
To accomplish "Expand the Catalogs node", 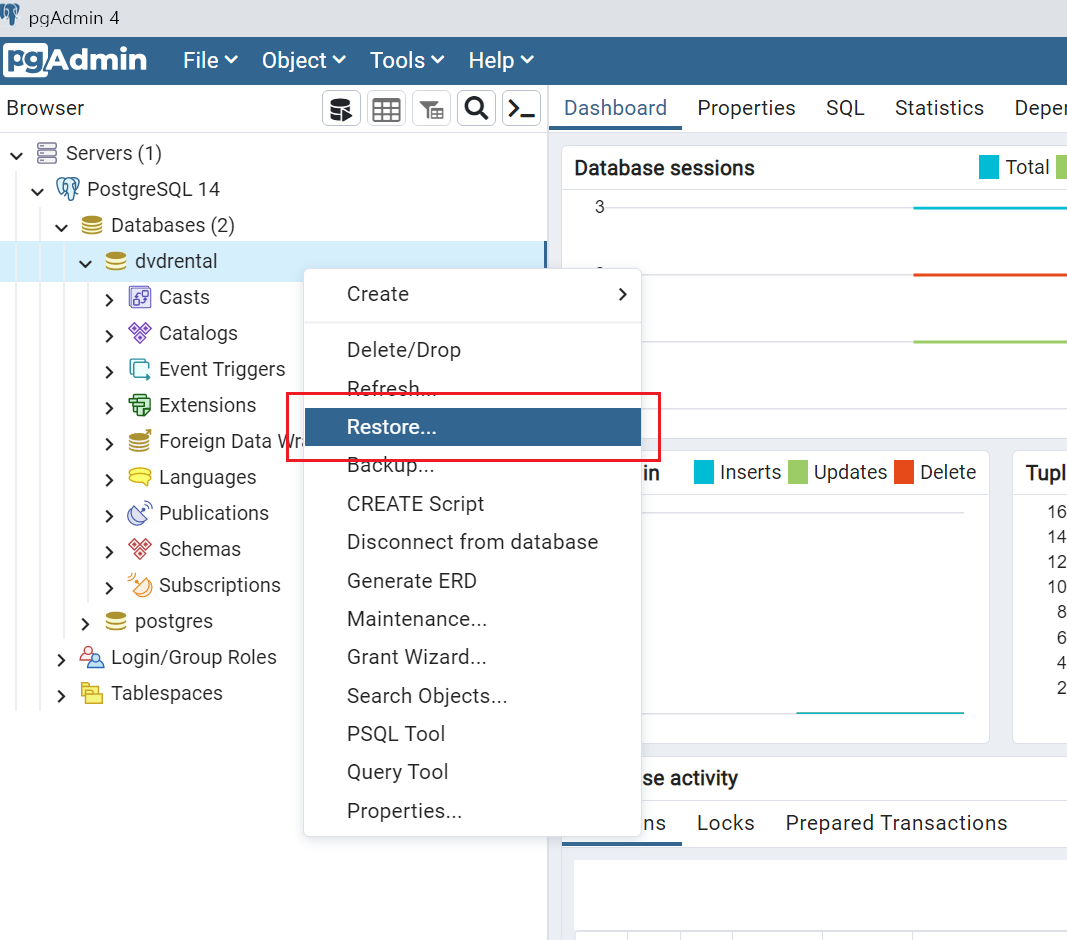I will pyautogui.click(x=109, y=336).
